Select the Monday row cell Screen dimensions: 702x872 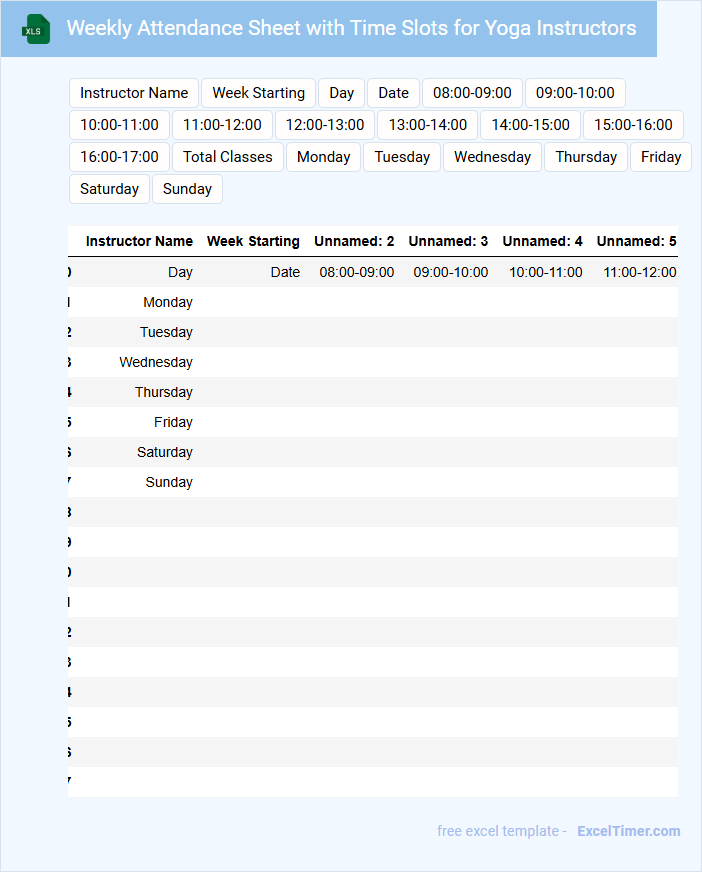click(168, 303)
